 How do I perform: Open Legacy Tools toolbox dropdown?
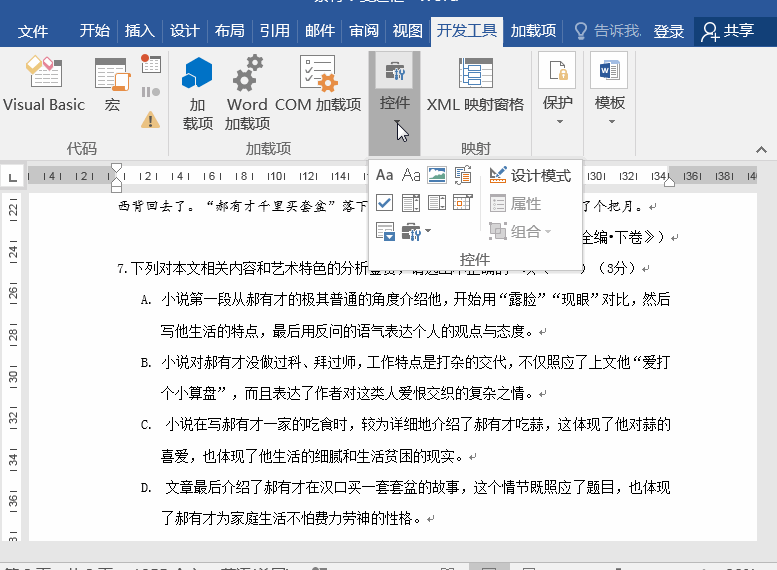[x=416, y=231]
